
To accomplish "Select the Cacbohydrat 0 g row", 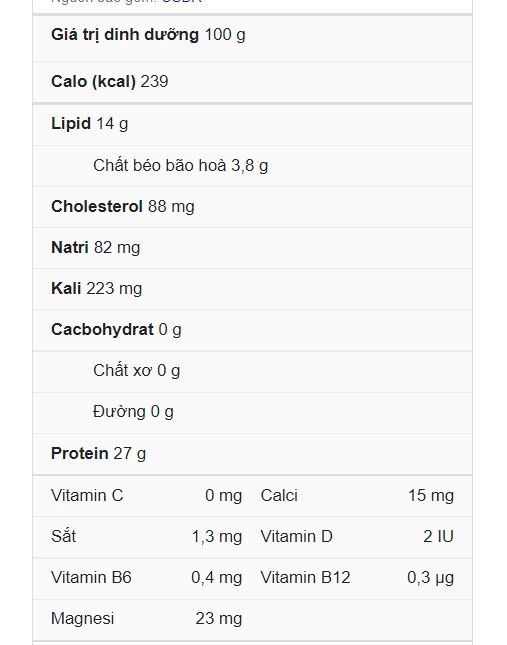I will coord(252,330).
